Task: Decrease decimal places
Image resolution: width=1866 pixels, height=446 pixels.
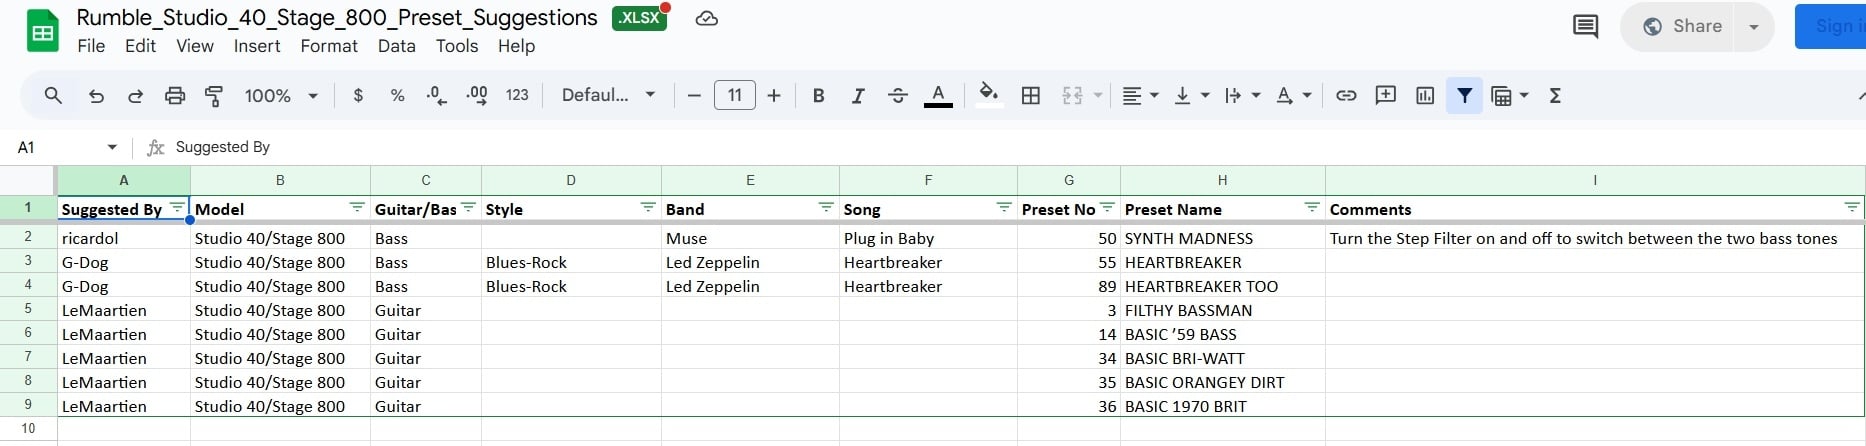Action: tap(436, 95)
